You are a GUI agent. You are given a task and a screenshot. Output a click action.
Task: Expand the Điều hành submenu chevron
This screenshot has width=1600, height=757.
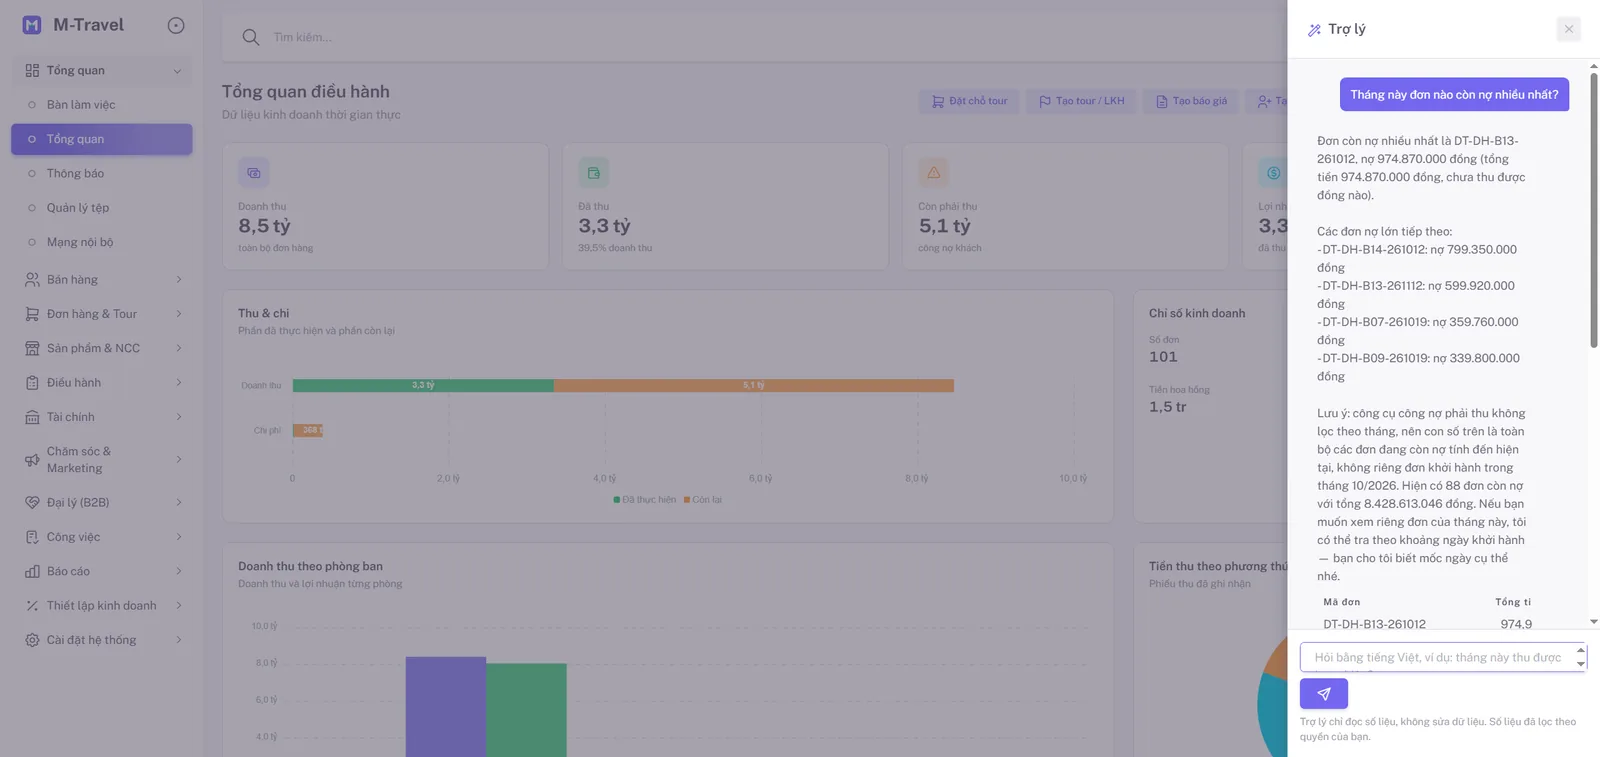pyautogui.click(x=179, y=383)
